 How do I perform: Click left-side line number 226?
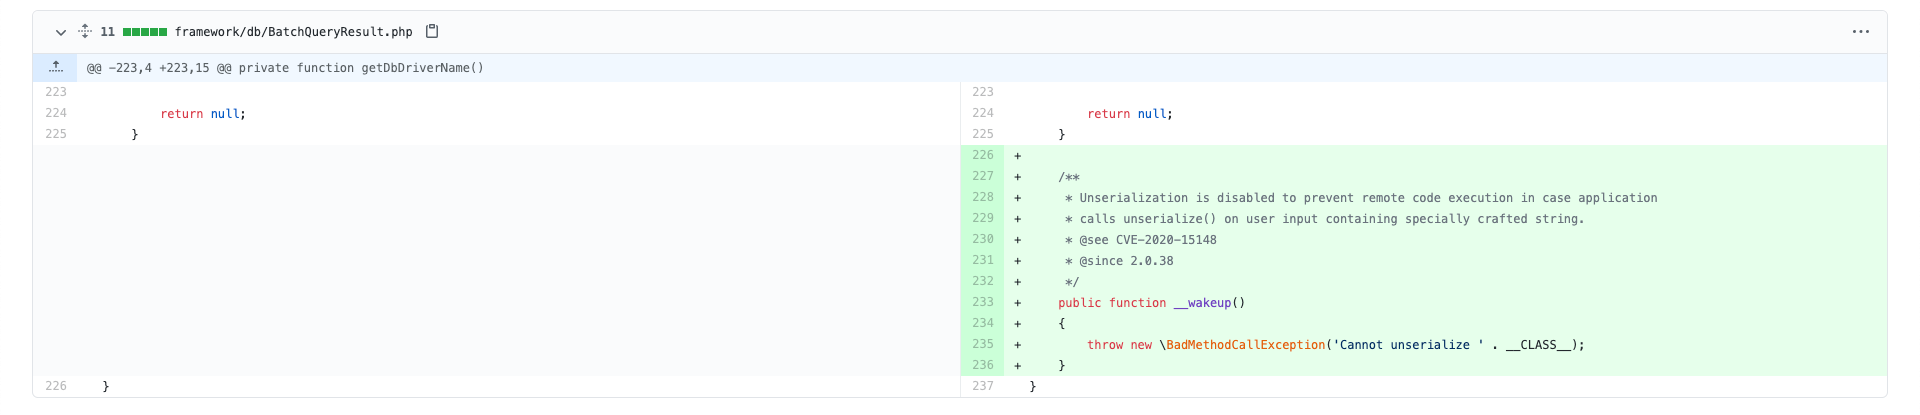click(x=56, y=386)
